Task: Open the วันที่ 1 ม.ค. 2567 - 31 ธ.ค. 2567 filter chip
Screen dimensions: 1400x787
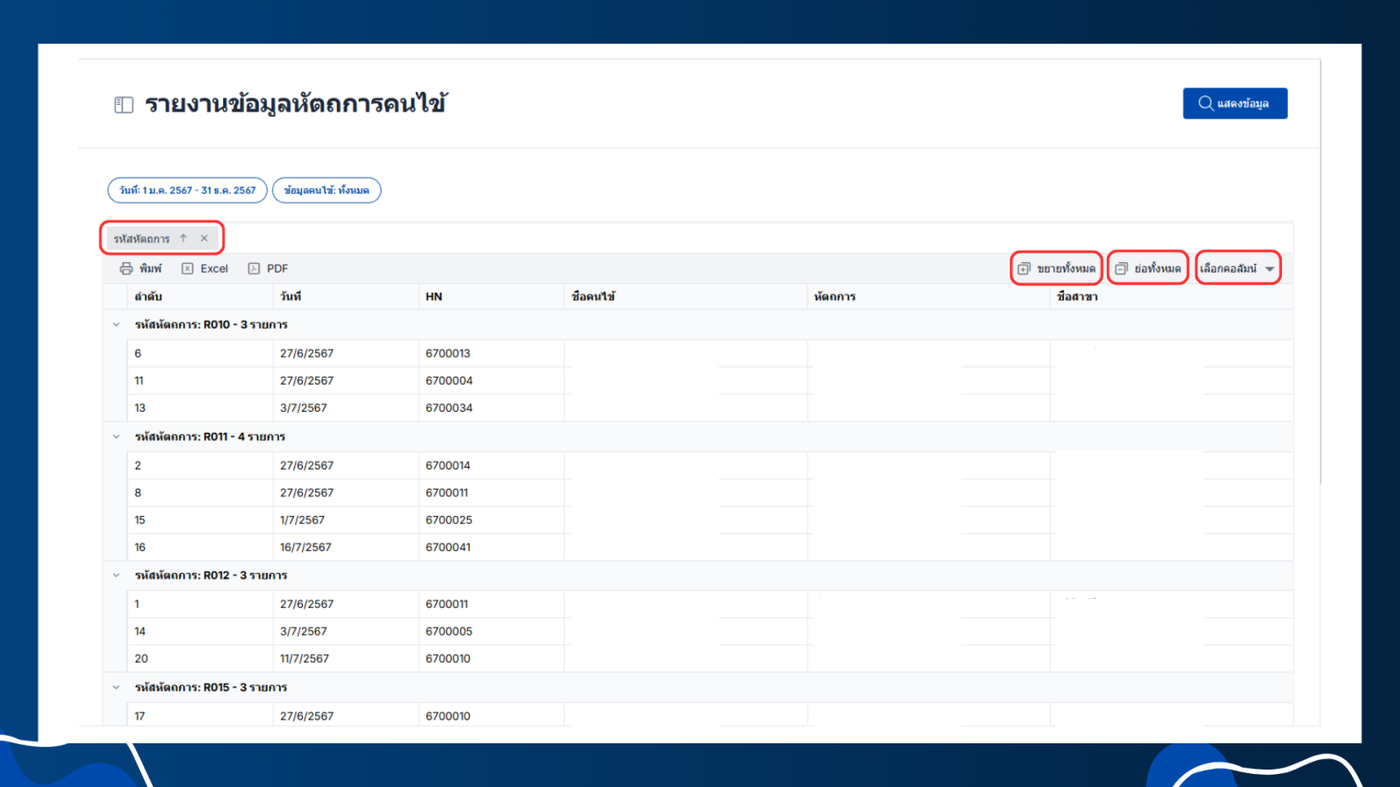Action: tap(187, 190)
